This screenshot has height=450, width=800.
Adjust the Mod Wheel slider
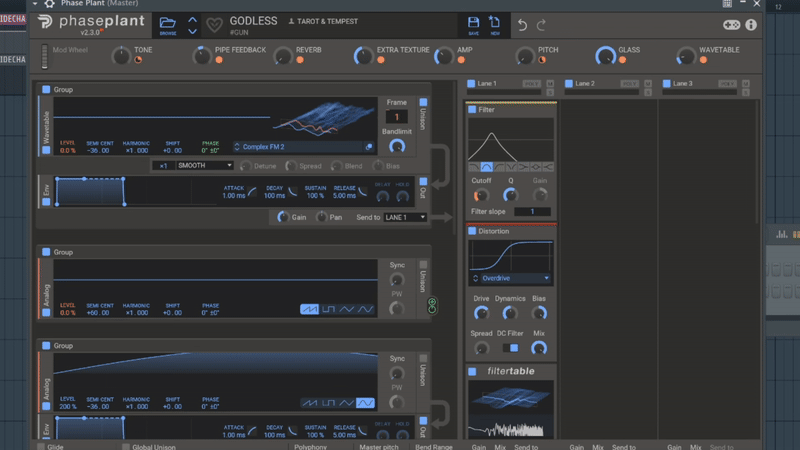(x=44, y=56)
